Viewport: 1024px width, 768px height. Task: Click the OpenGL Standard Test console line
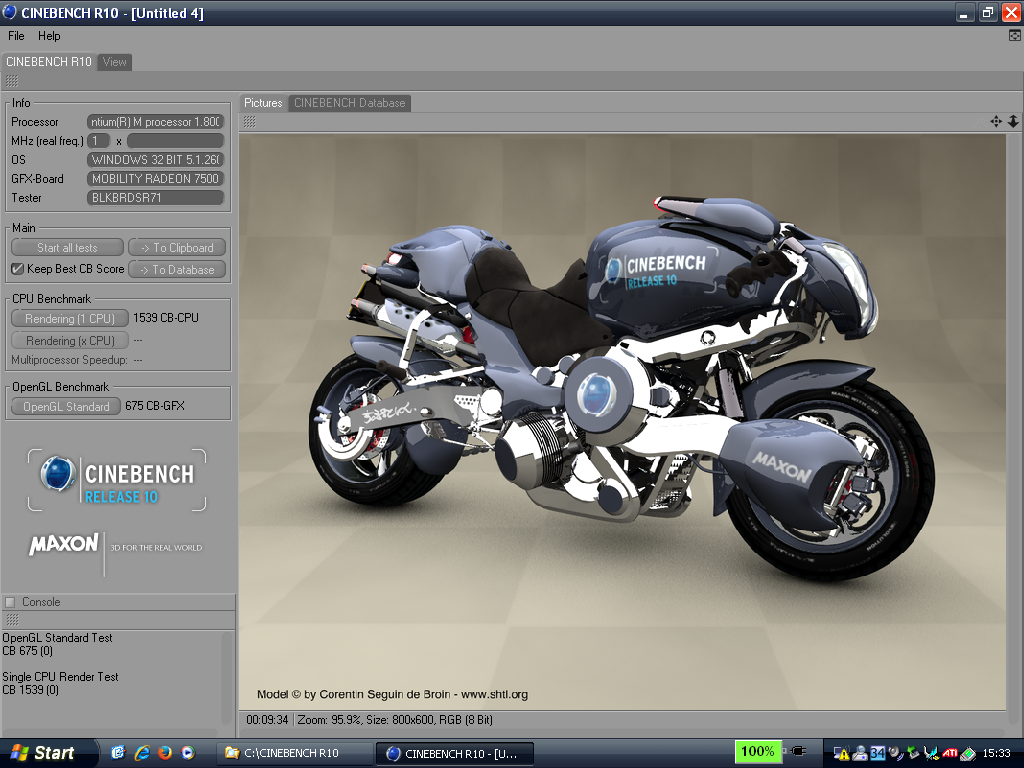[57, 638]
